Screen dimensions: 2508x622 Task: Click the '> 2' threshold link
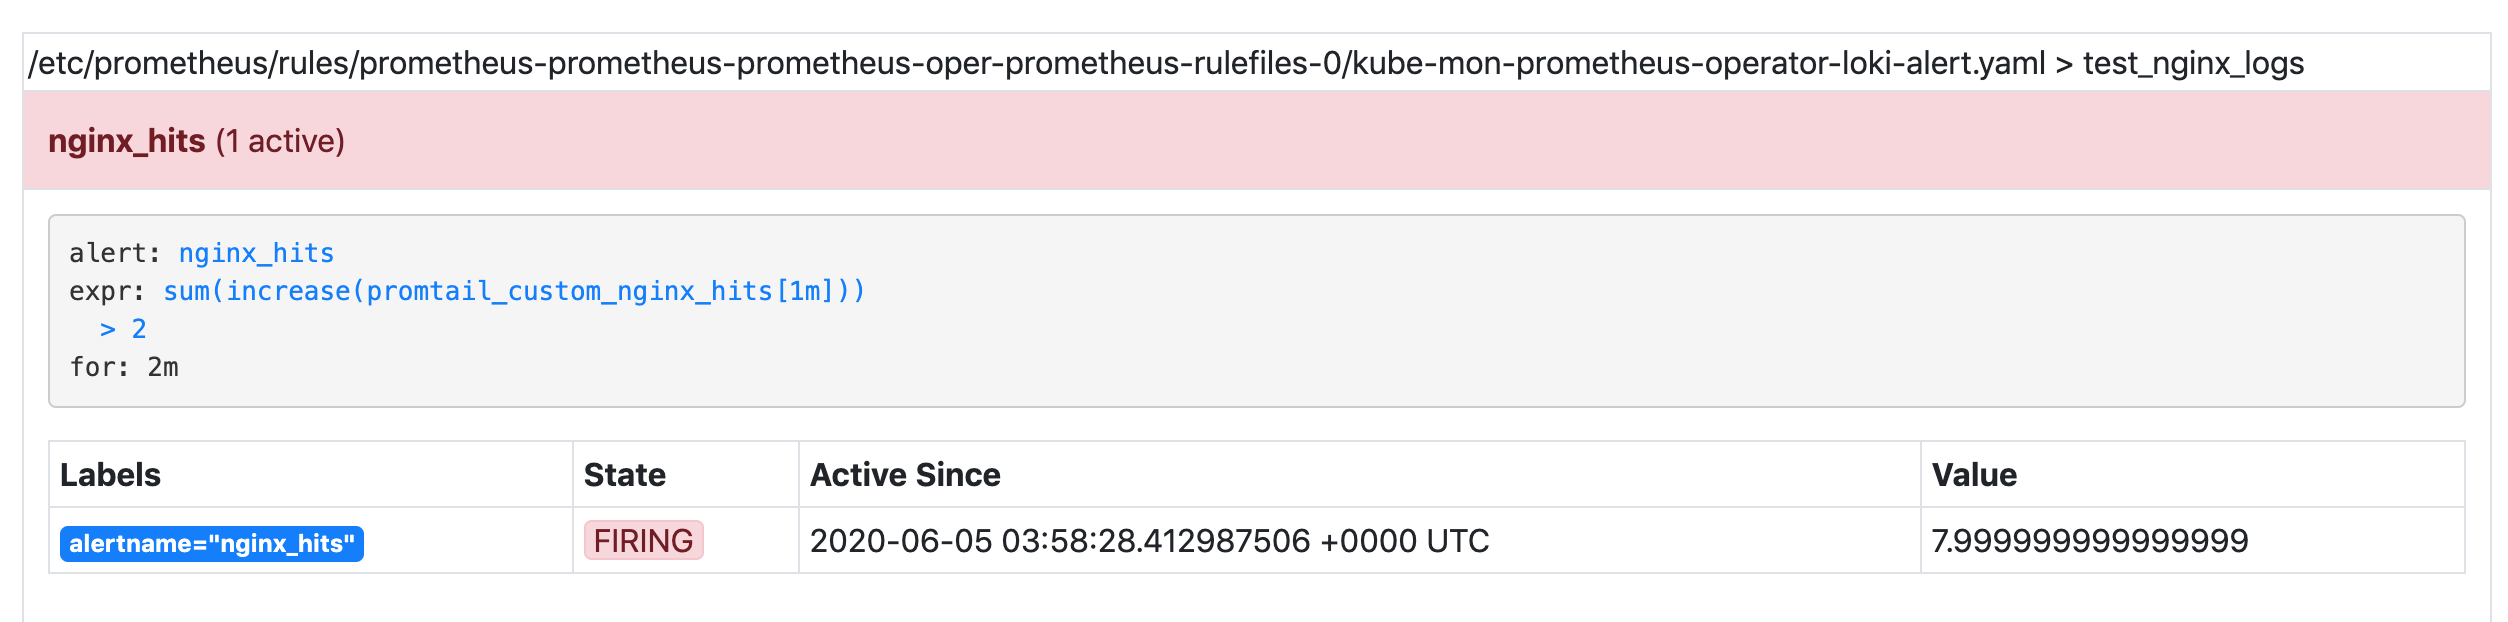pyautogui.click(x=123, y=329)
